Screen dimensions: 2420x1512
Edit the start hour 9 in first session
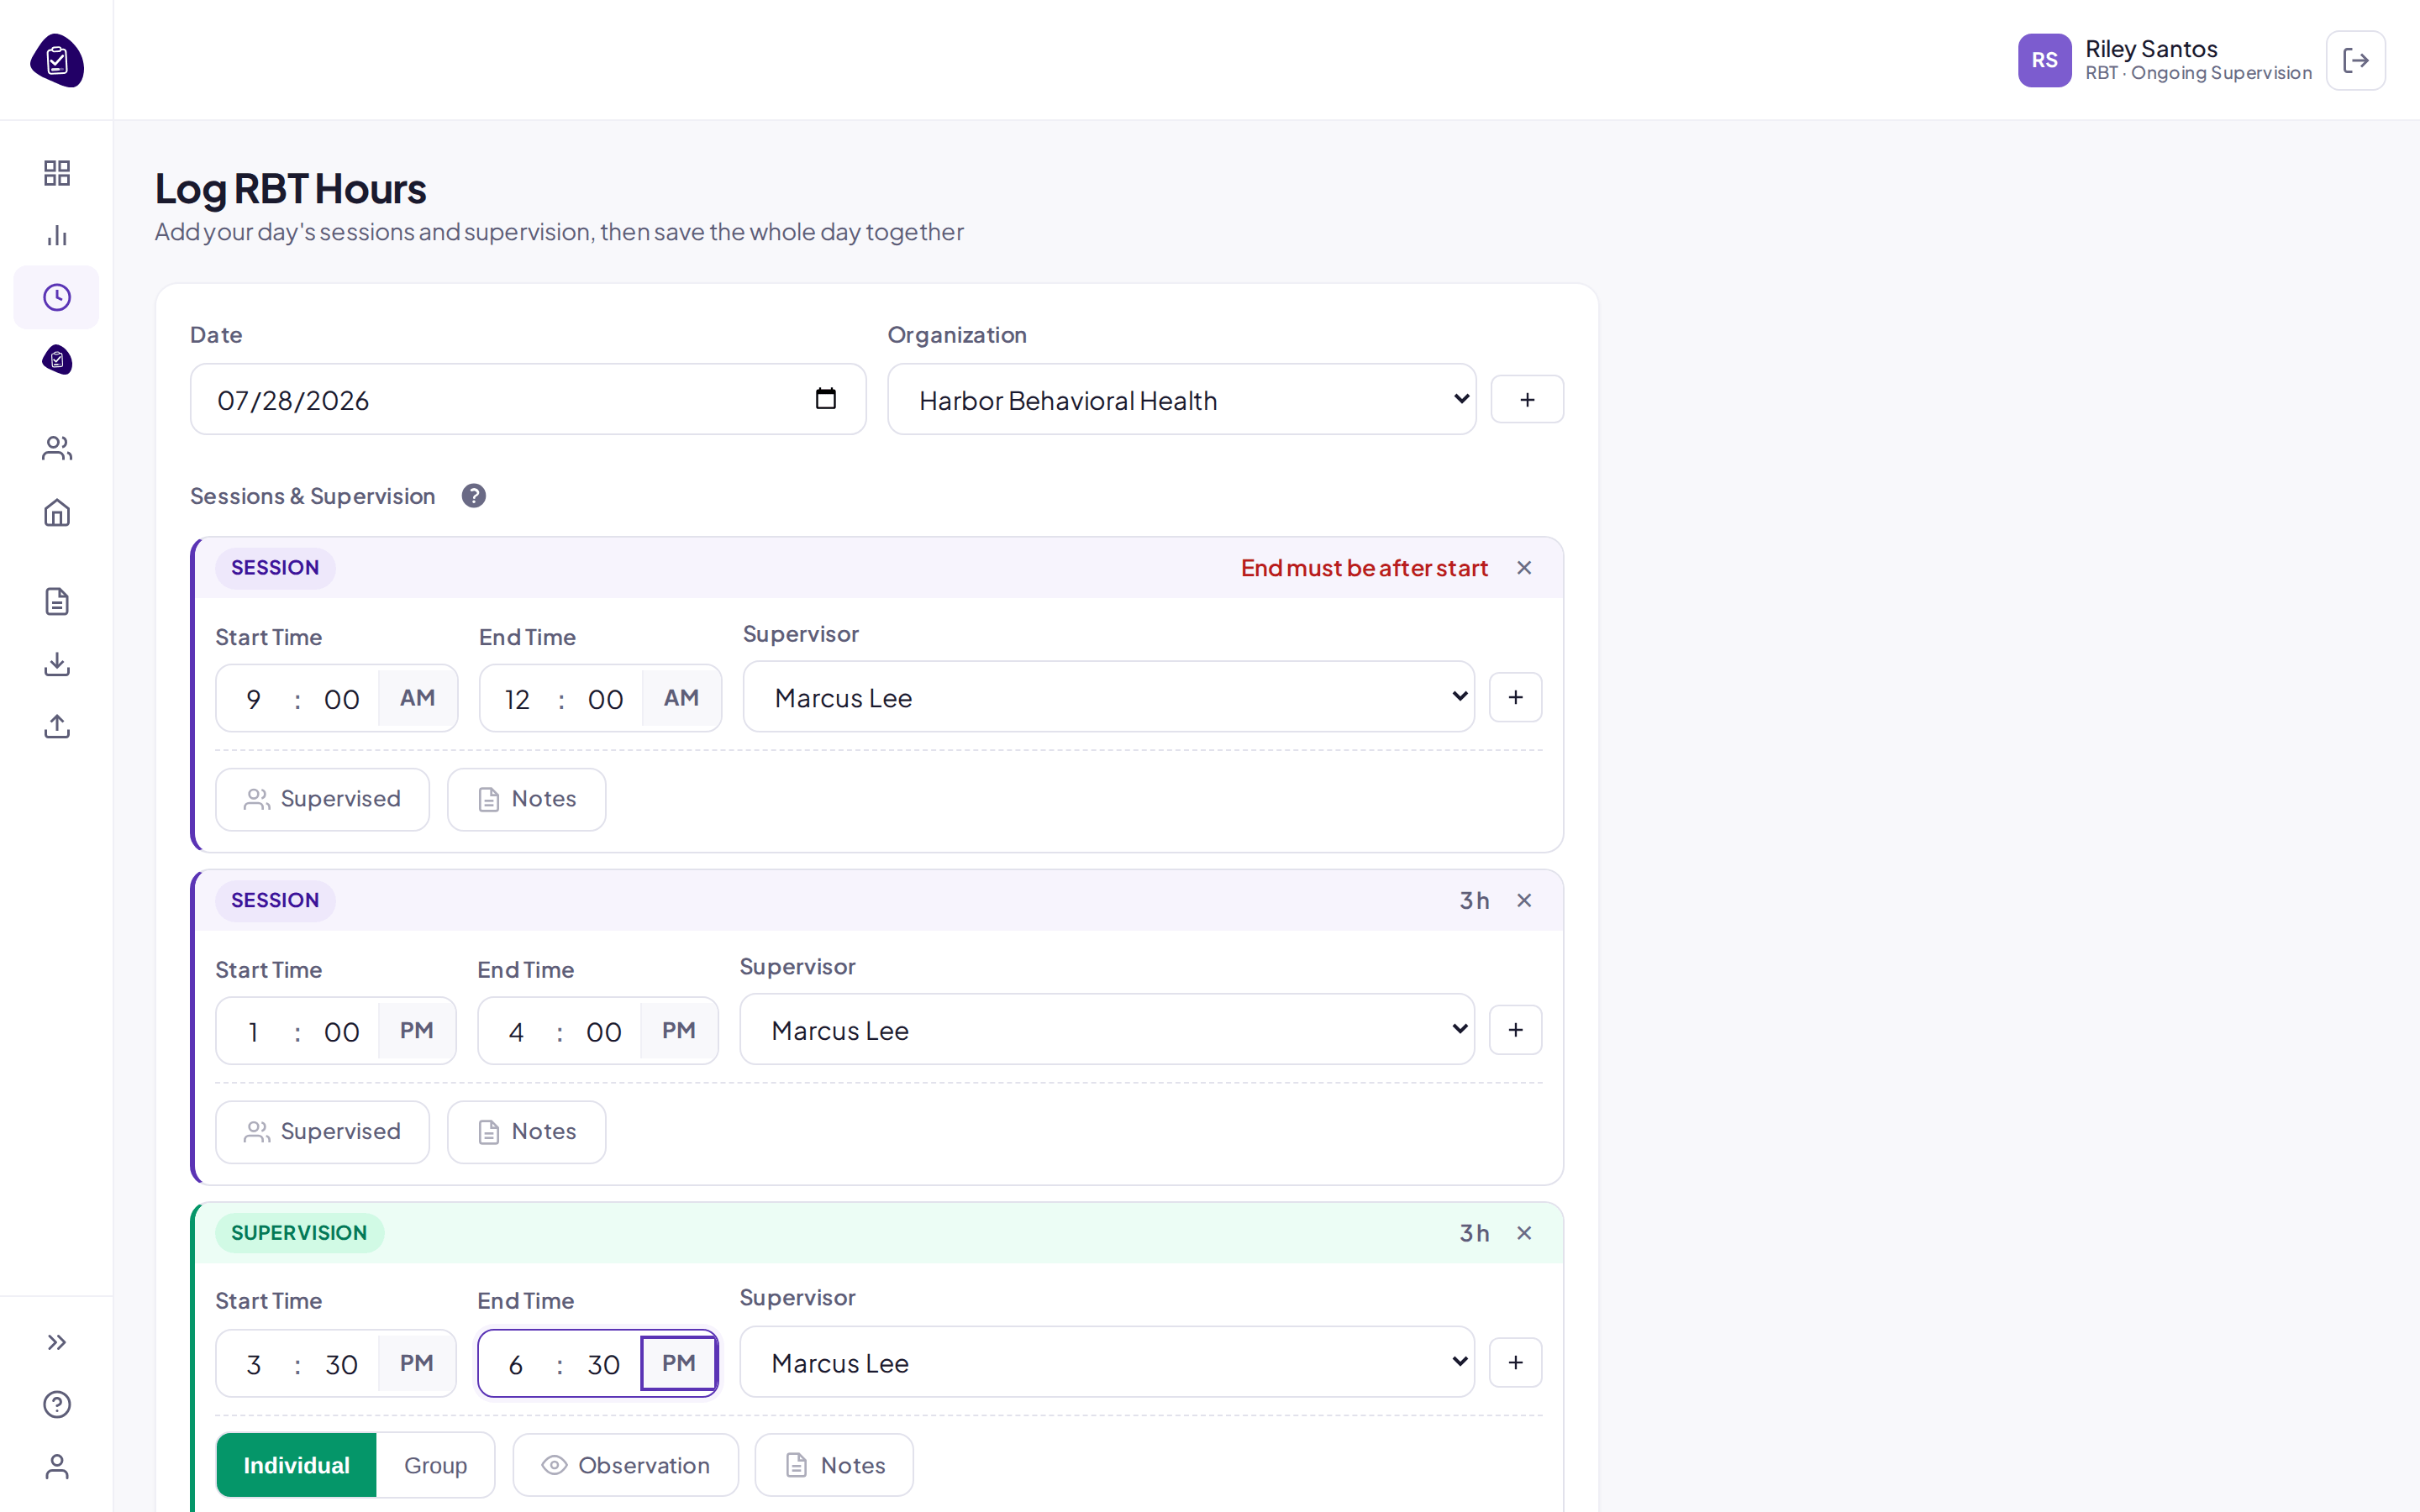pos(253,699)
